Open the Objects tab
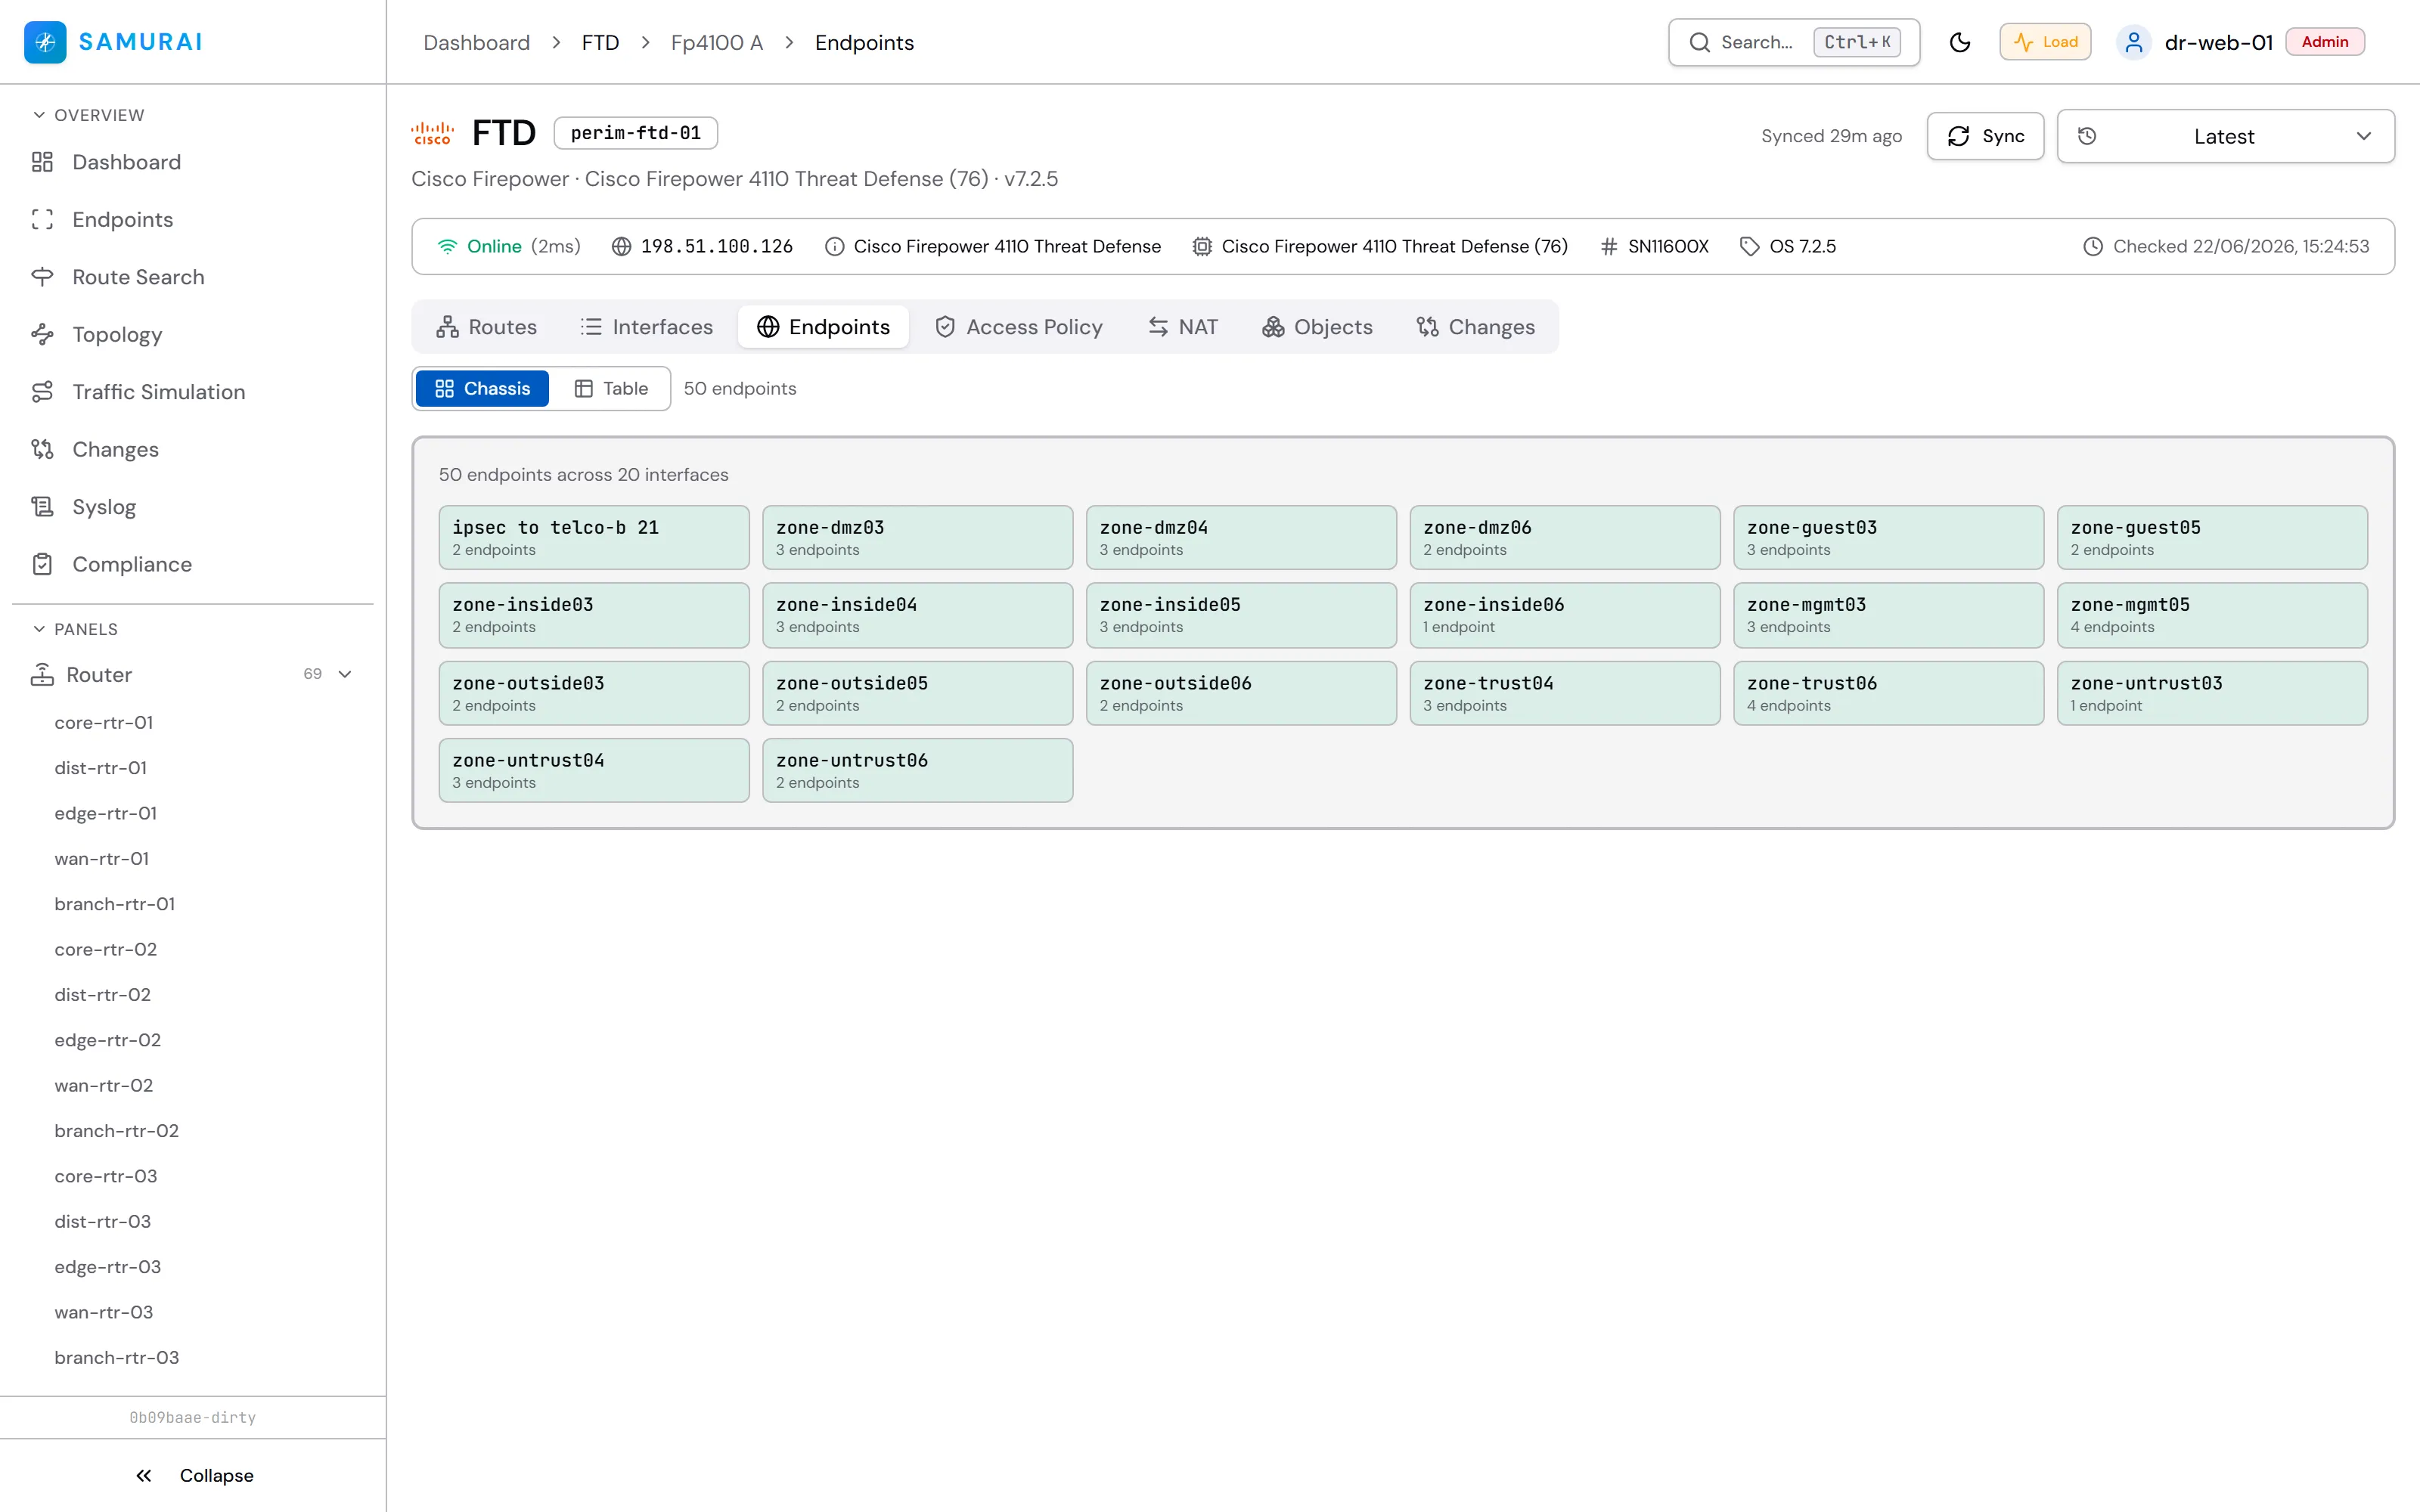Screen dimensions: 2420x1512 1317,327
